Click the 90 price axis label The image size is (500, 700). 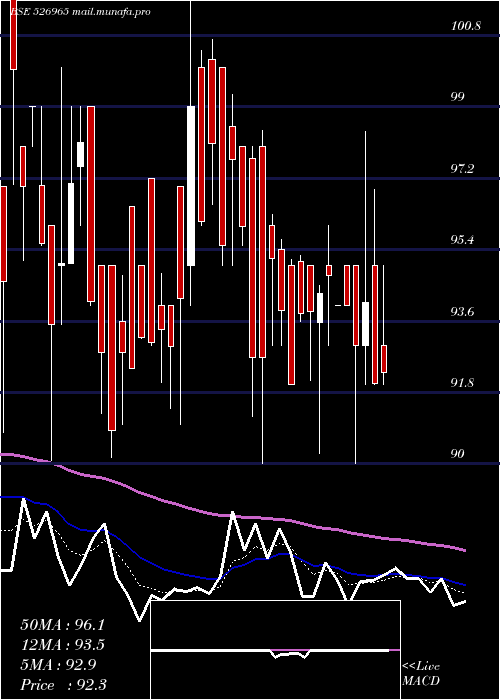(x=457, y=454)
